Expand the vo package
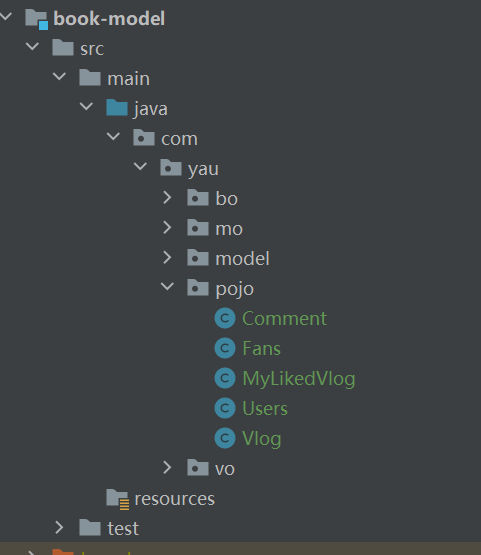The height and width of the screenshot is (555, 481). click(167, 468)
